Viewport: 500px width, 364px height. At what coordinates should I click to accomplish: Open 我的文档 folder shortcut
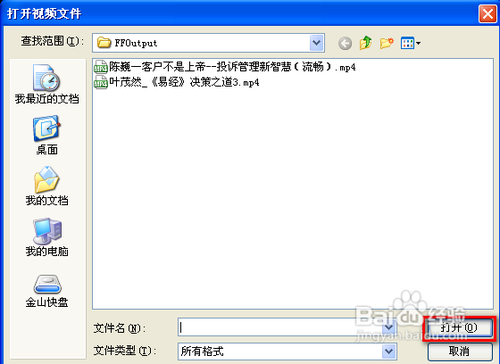click(x=47, y=186)
